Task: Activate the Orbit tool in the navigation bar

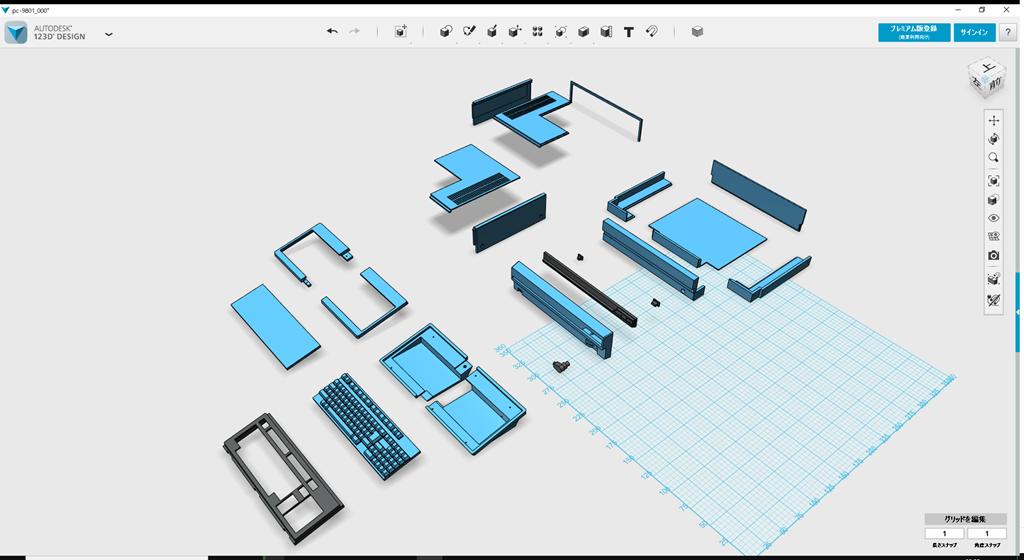Action: [x=993, y=140]
